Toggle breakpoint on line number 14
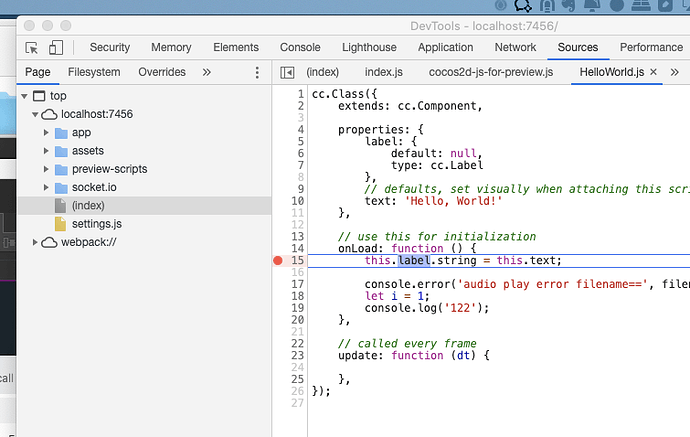This screenshot has width=690, height=437. point(297,249)
